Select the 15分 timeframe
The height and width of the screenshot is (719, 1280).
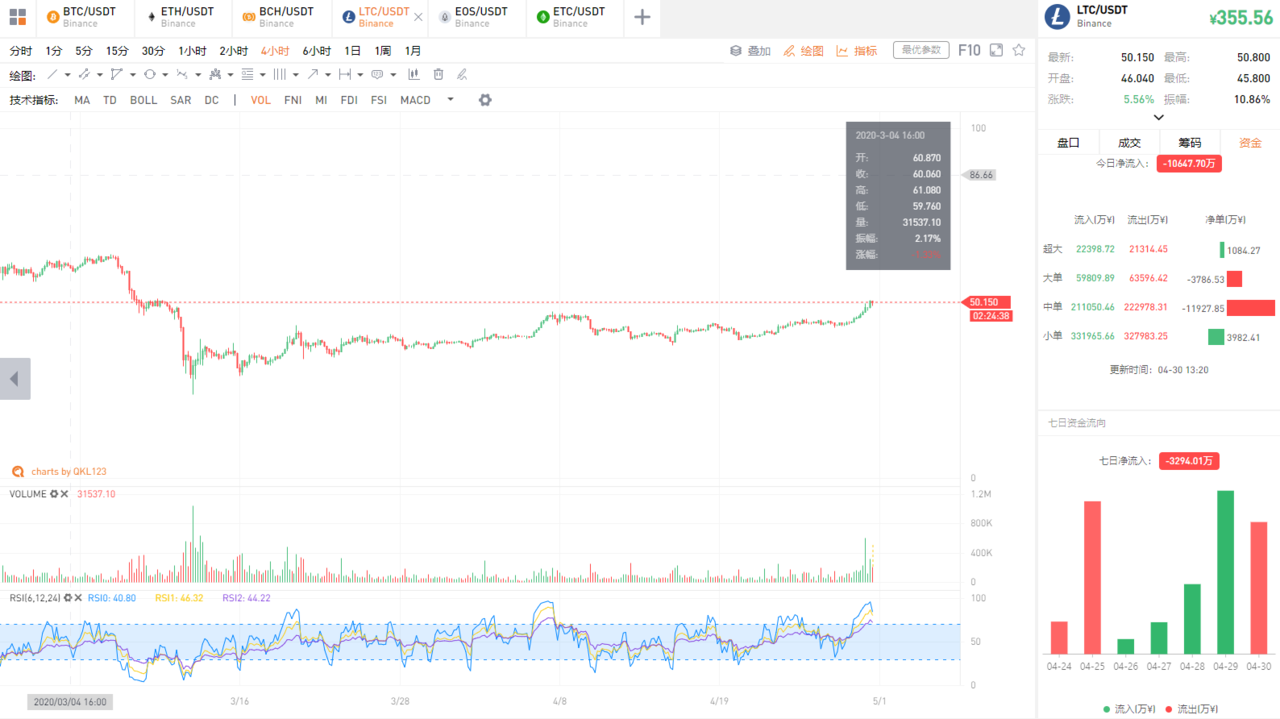coord(117,51)
